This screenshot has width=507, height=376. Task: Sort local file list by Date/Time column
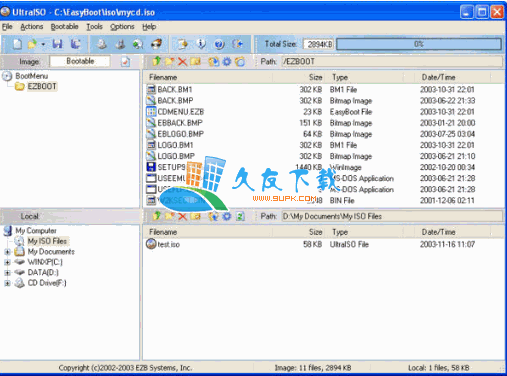click(438, 232)
